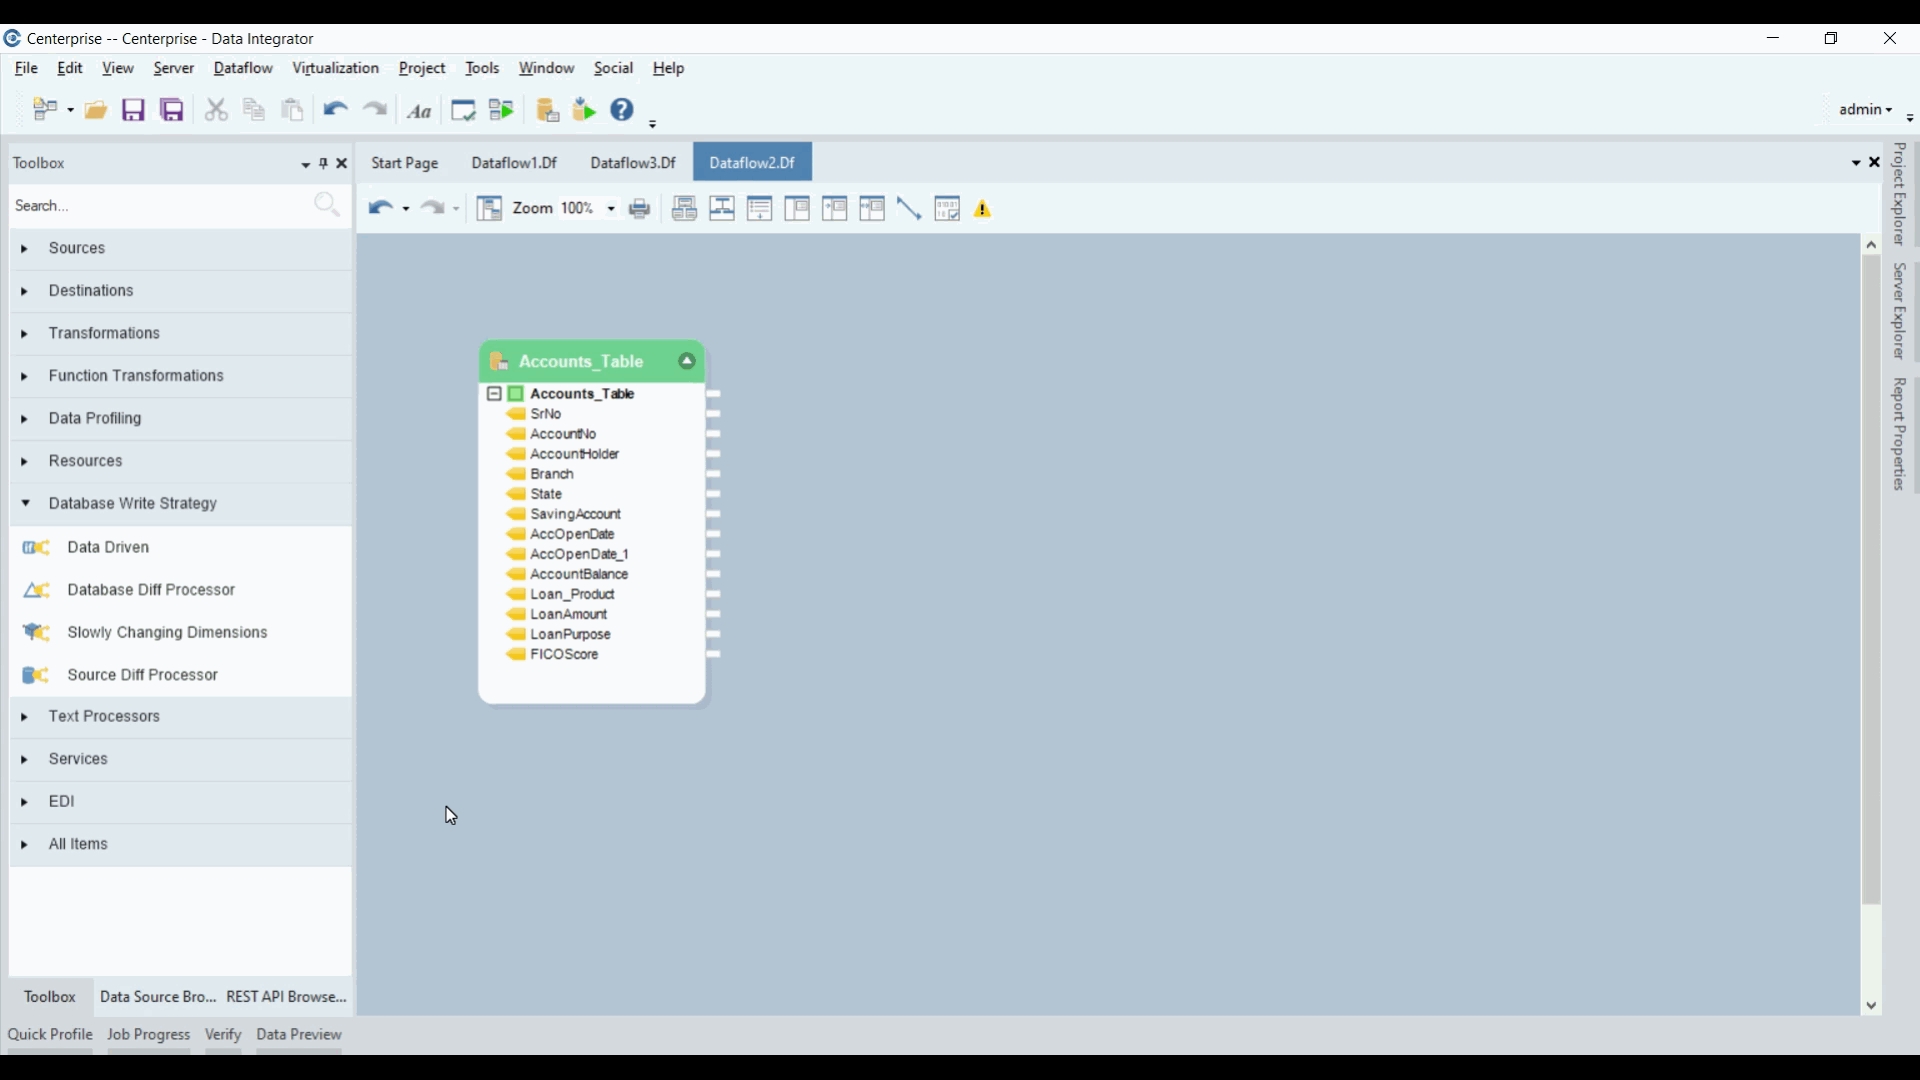Click the diagonal Link line tool icon
1920x1080 pixels.
tap(910, 209)
